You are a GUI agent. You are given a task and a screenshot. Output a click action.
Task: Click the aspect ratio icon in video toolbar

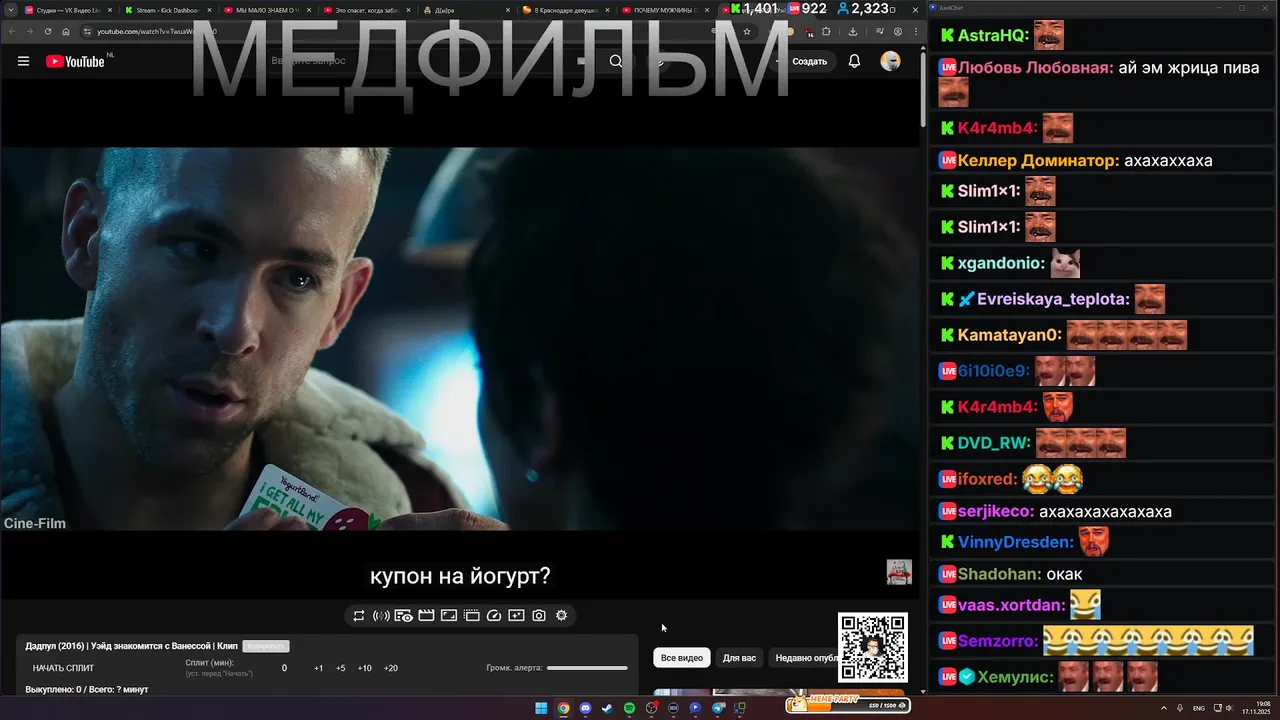tap(449, 616)
